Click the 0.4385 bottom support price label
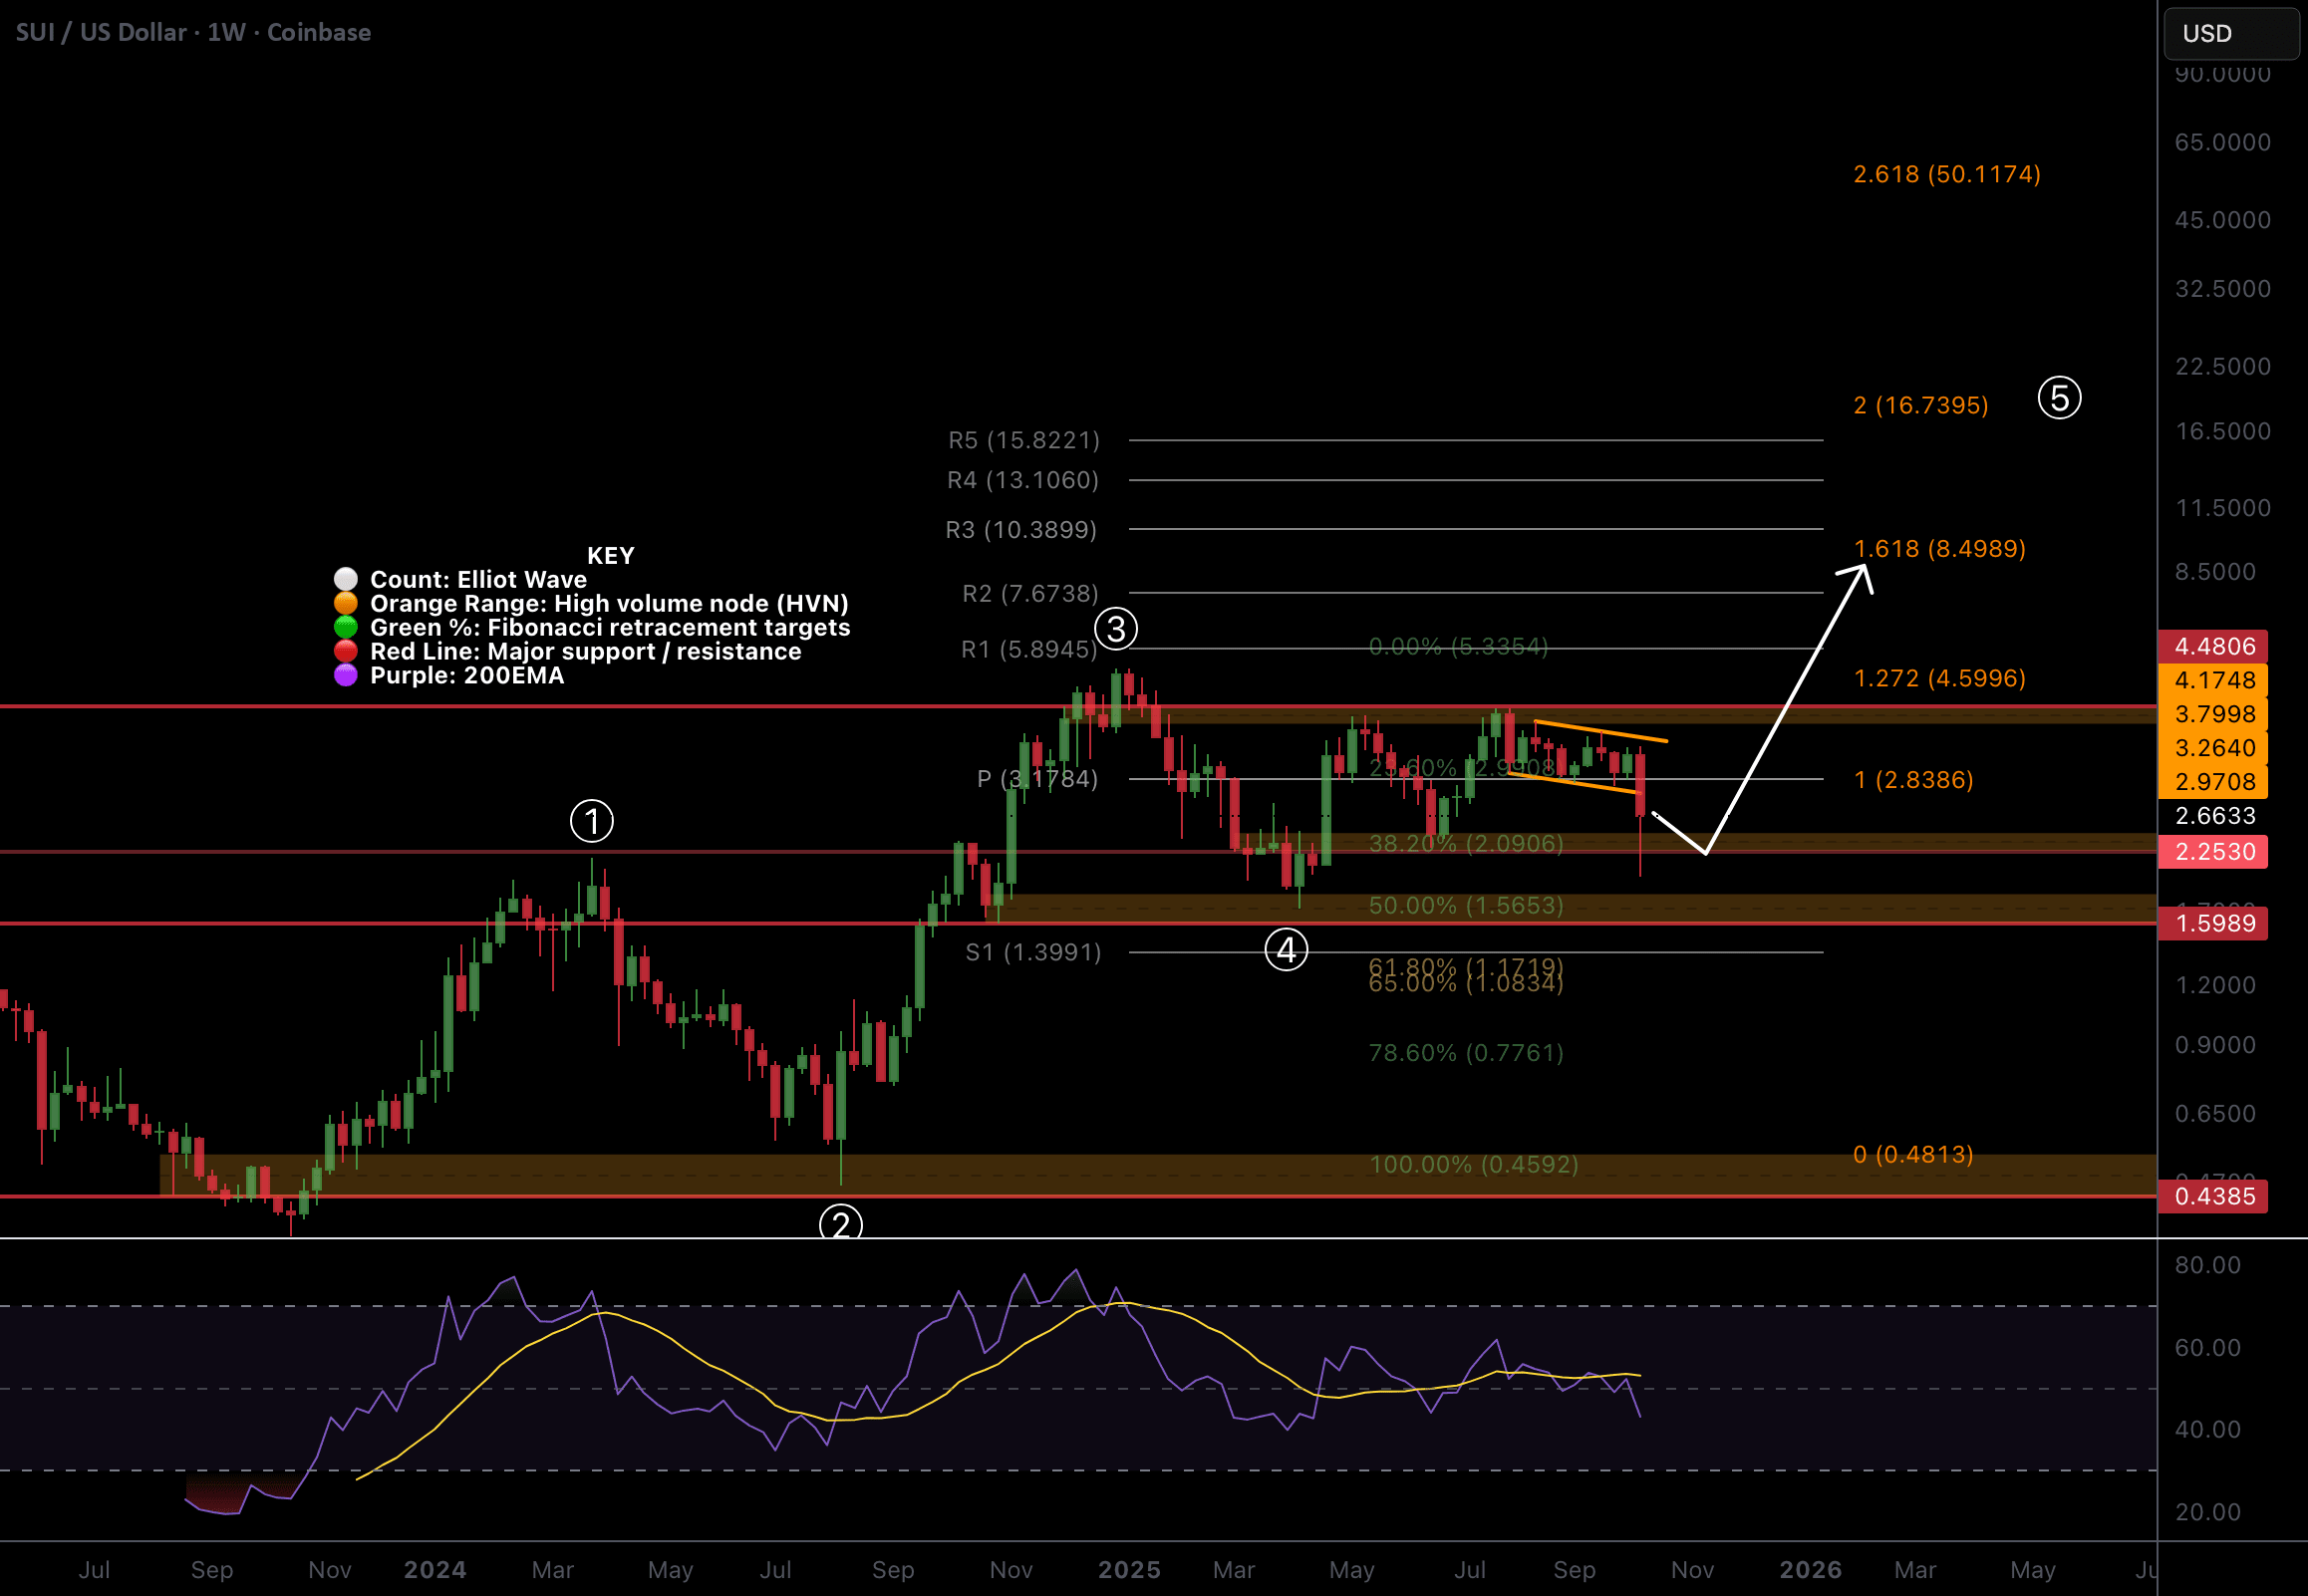The width and height of the screenshot is (2308, 1596). pos(2213,1196)
